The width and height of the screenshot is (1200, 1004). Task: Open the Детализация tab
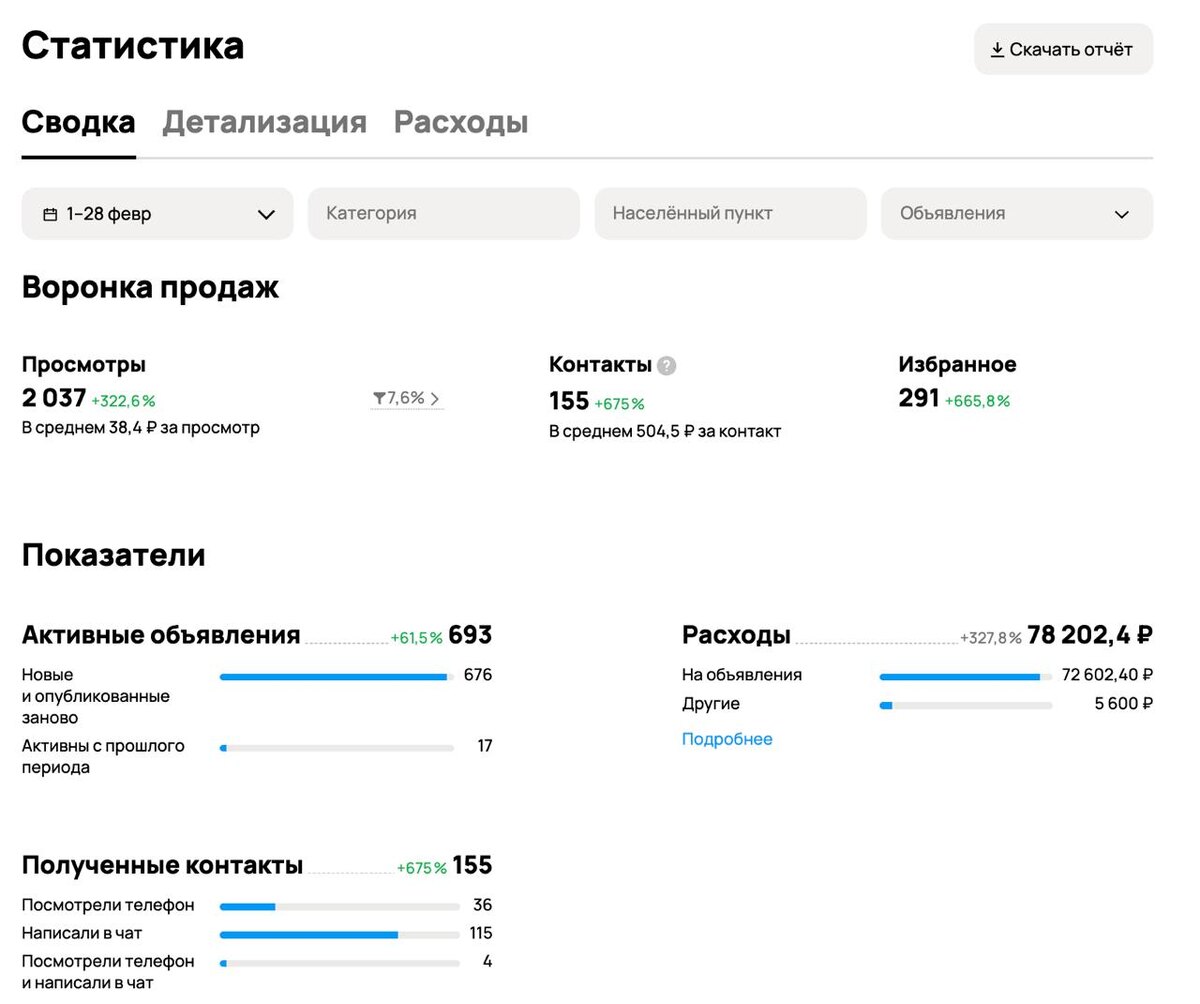(x=264, y=122)
